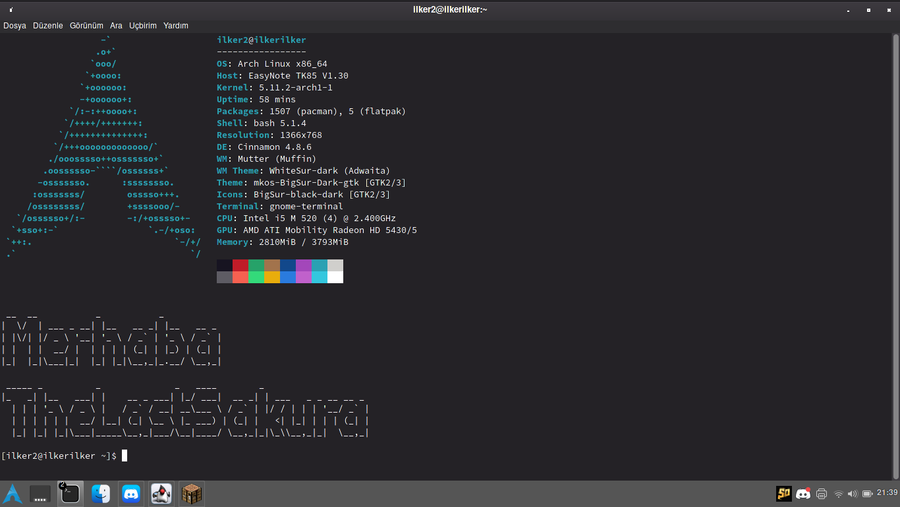Expand the Görünüm menu
This screenshot has width=900, height=507.
point(86,26)
